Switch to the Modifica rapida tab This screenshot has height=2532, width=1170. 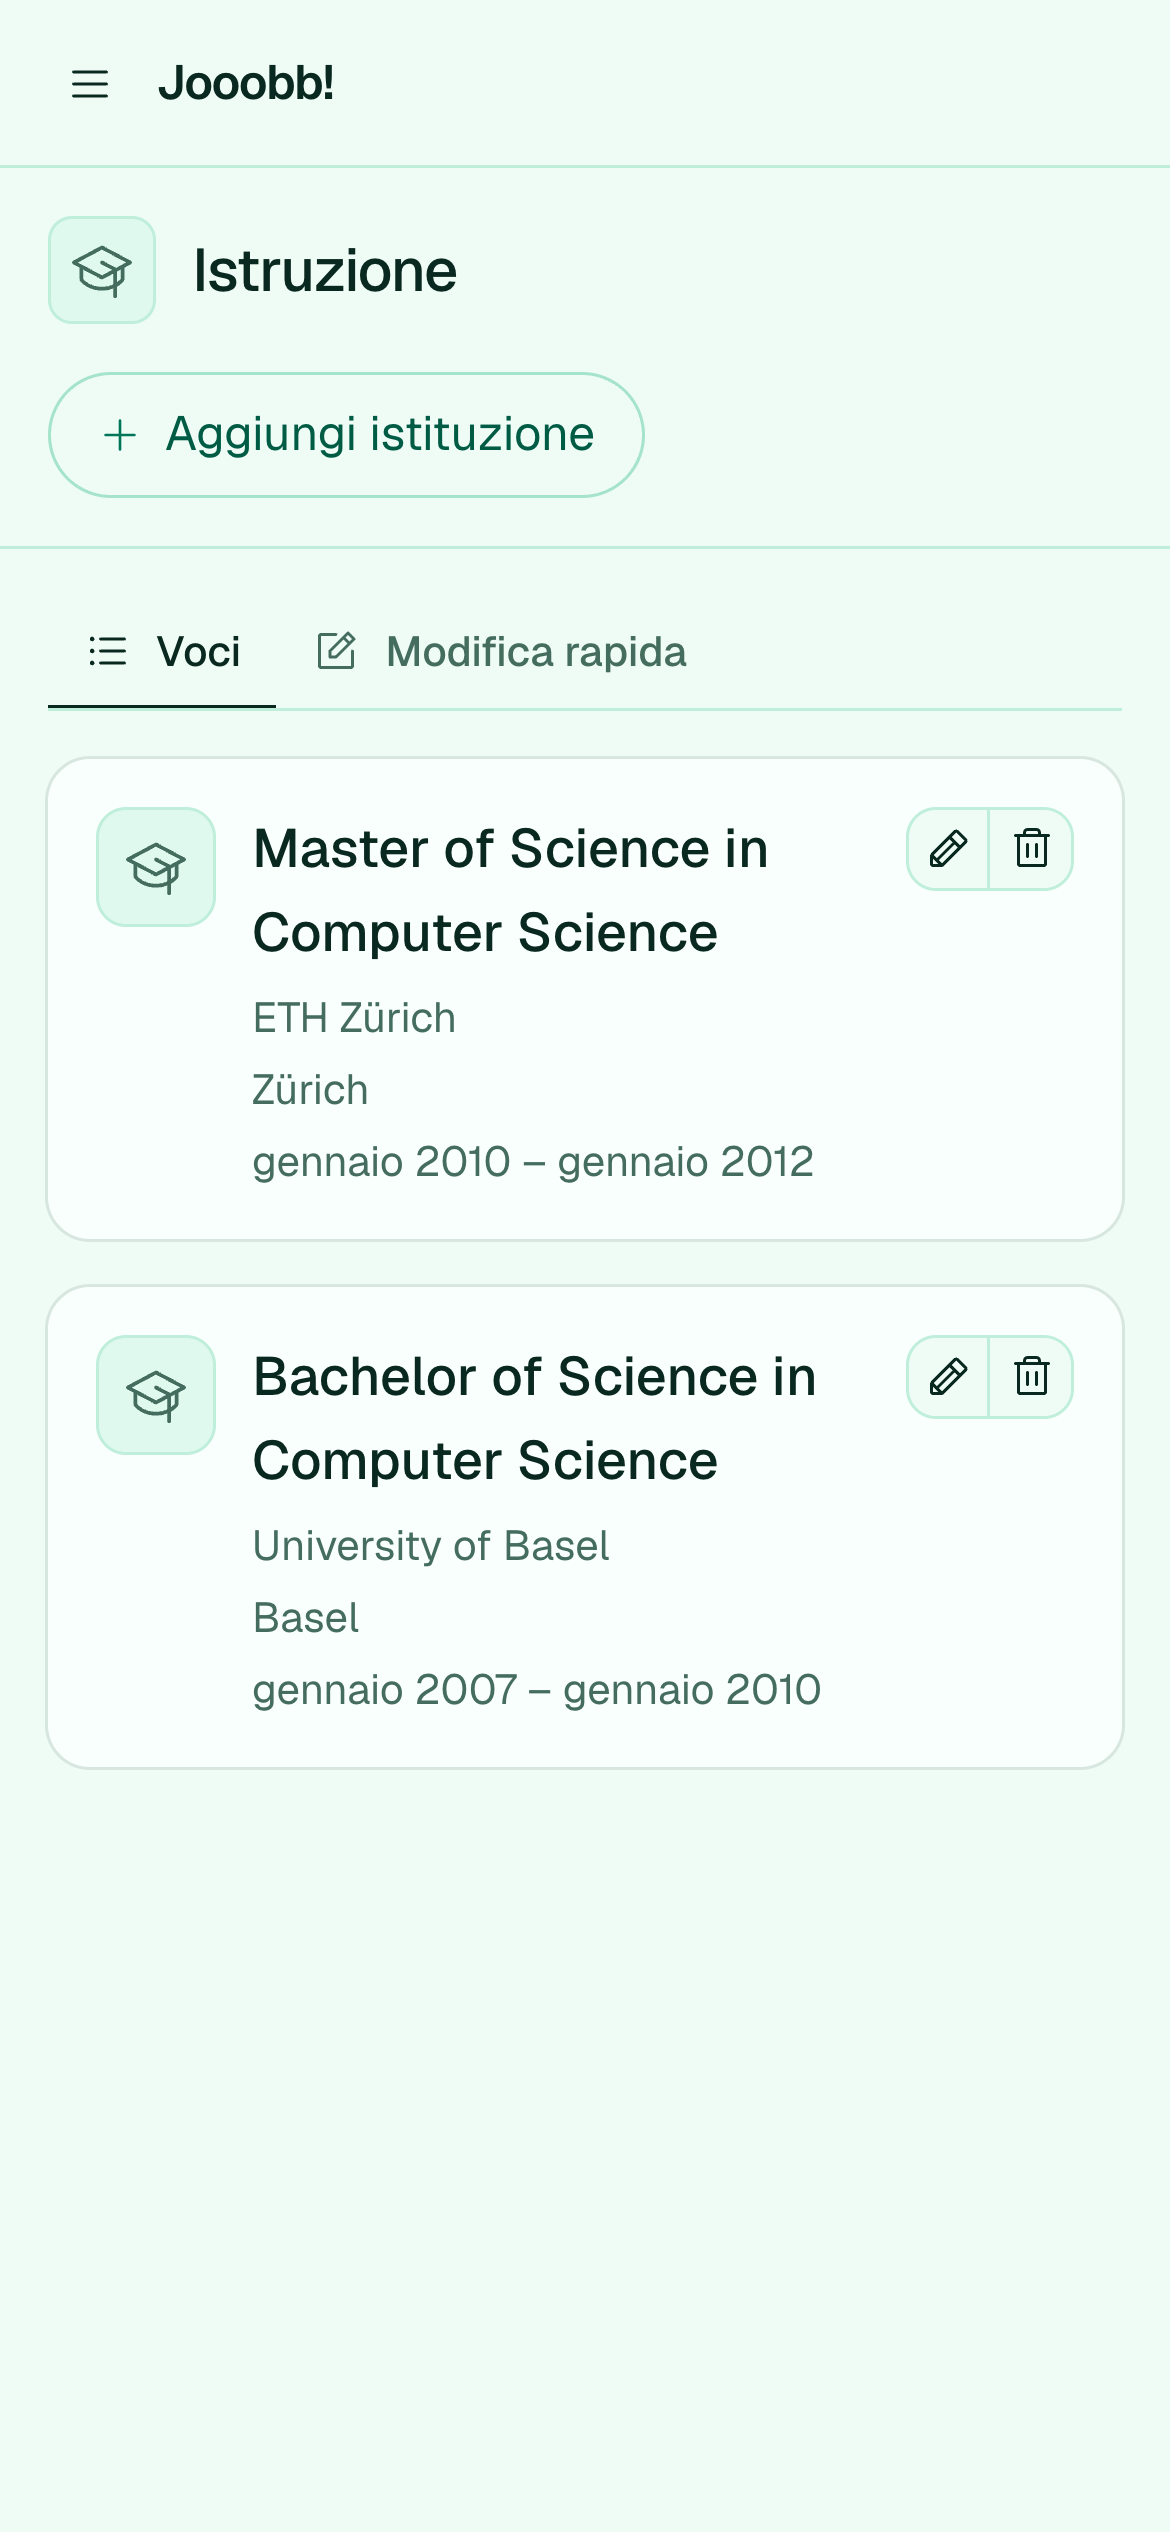tap(502, 652)
